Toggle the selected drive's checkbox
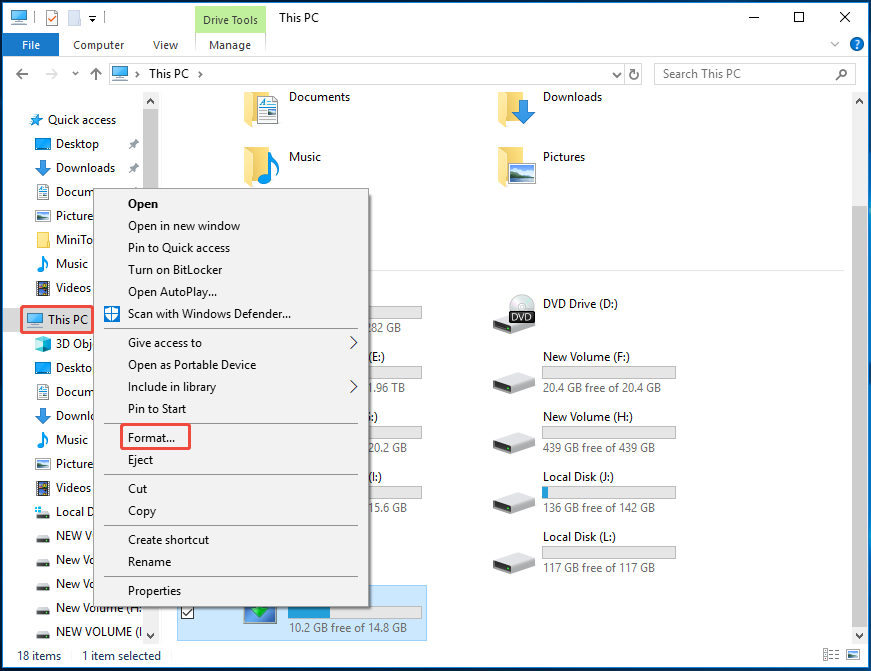Screen dimensions: 871x671 188,613
